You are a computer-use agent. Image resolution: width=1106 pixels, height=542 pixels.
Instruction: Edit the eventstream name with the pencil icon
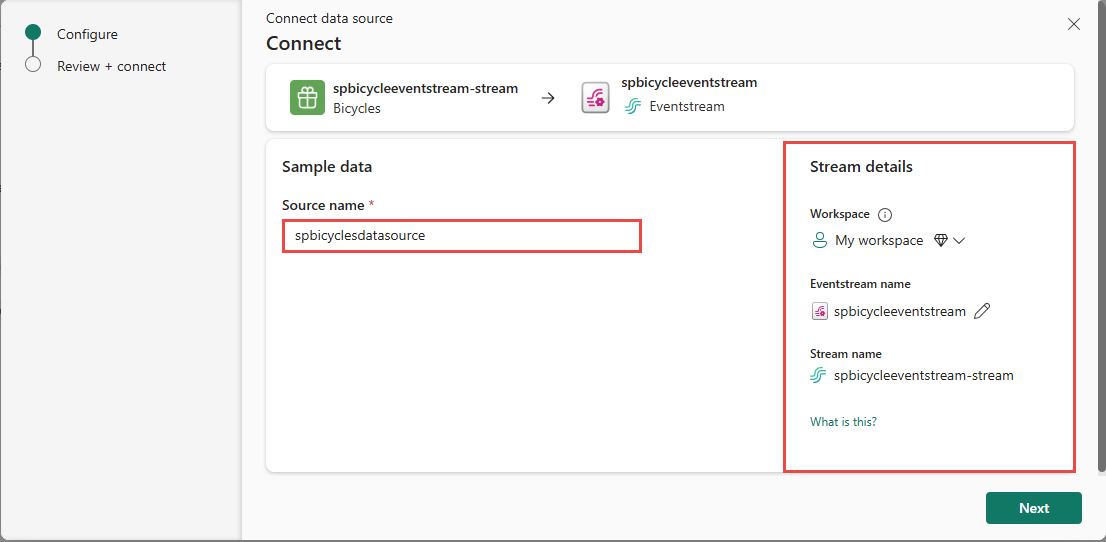click(982, 311)
